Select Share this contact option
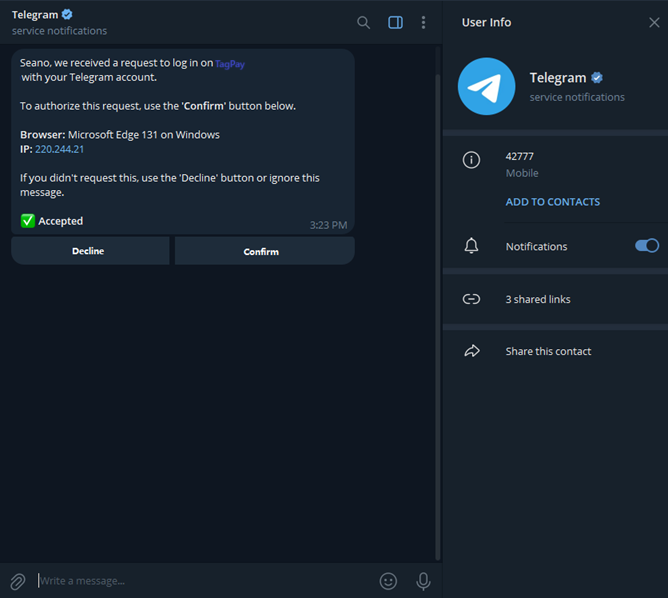Image resolution: width=668 pixels, height=598 pixels. point(548,351)
